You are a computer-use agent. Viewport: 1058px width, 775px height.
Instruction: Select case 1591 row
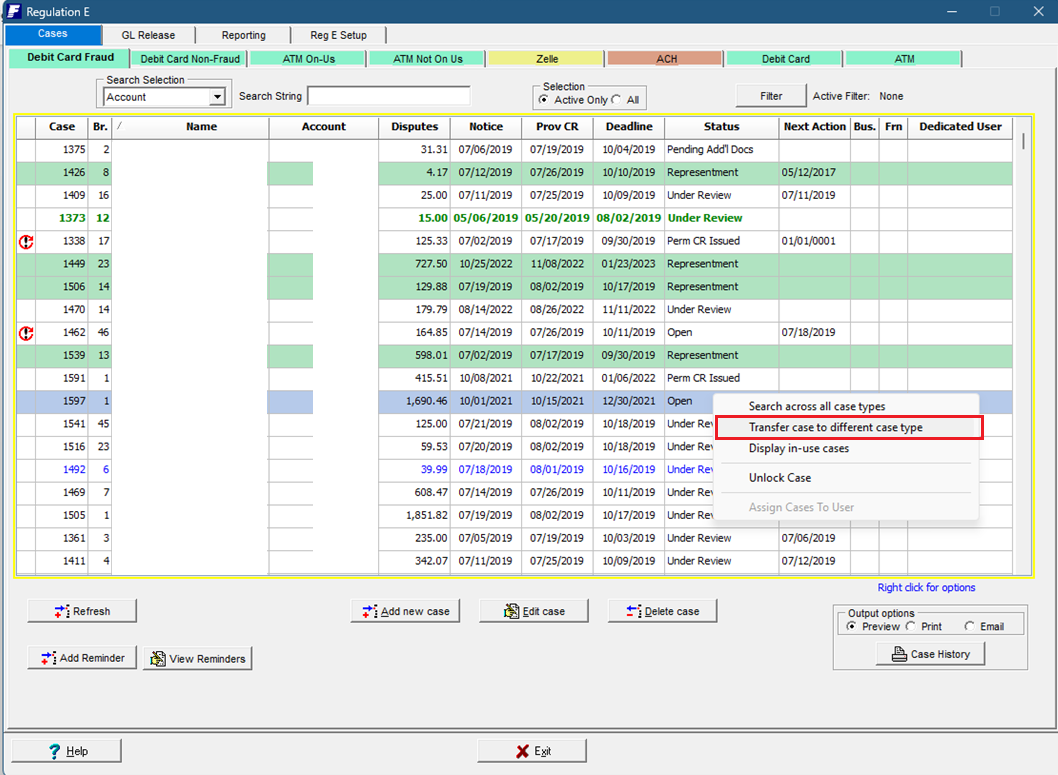(514, 378)
